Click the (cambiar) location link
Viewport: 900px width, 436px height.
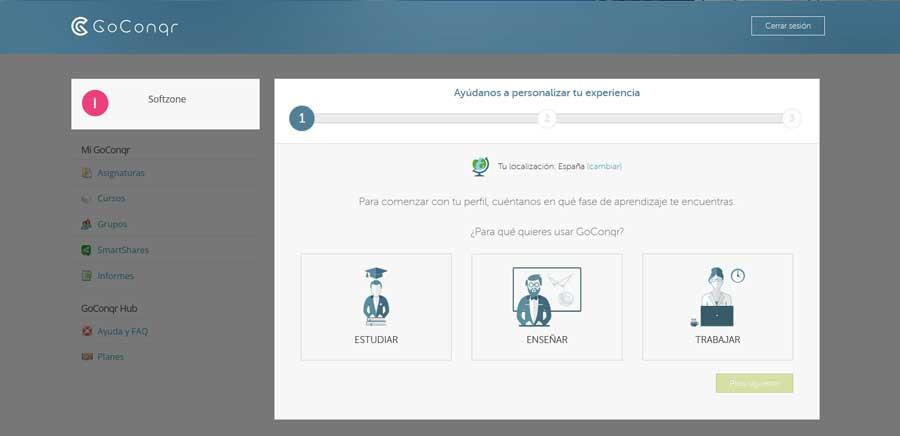tap(604, 166)
